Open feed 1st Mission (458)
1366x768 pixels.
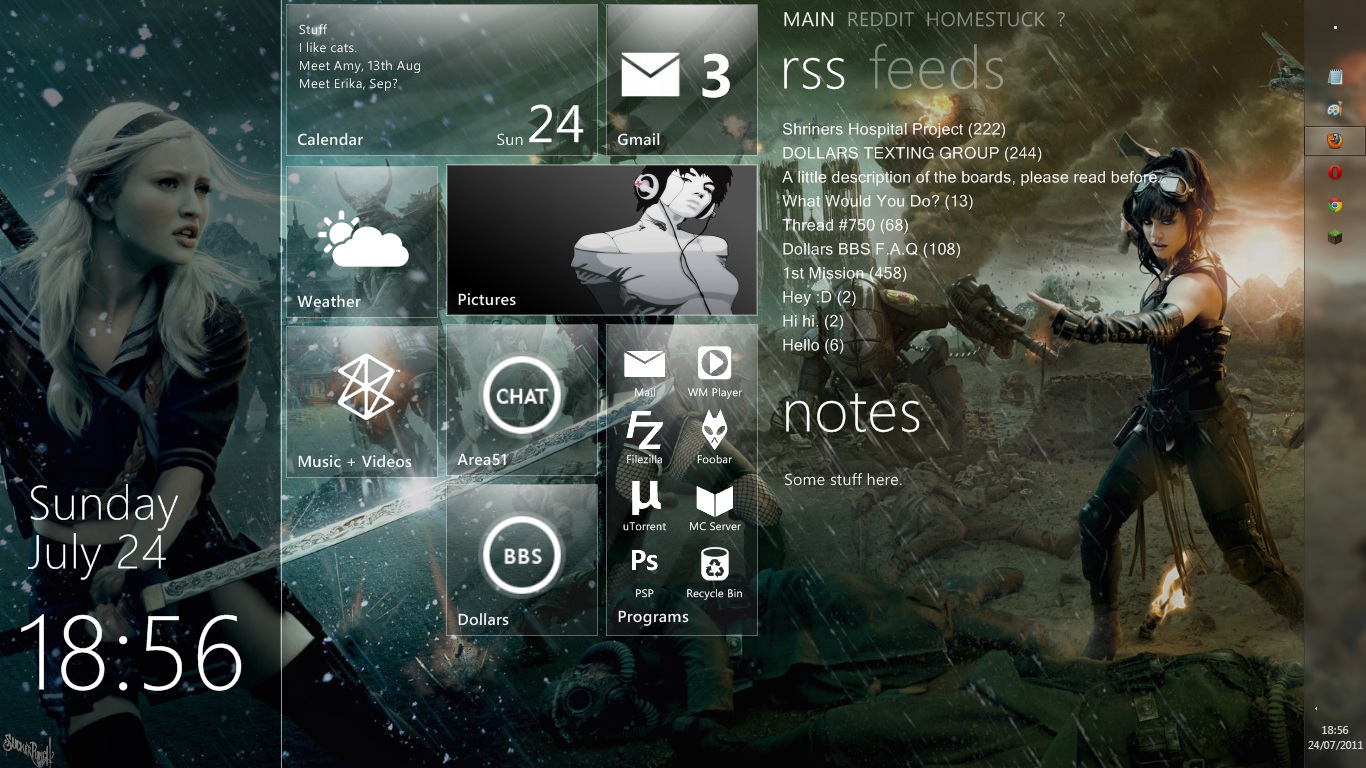[845, 273]
